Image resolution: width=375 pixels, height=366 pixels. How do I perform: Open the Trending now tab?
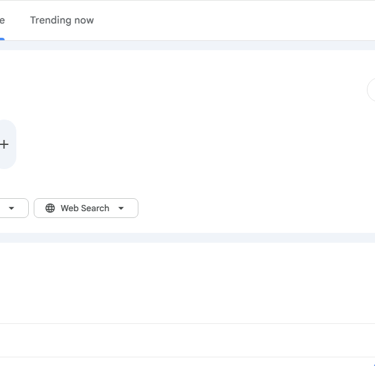(62, 20)
